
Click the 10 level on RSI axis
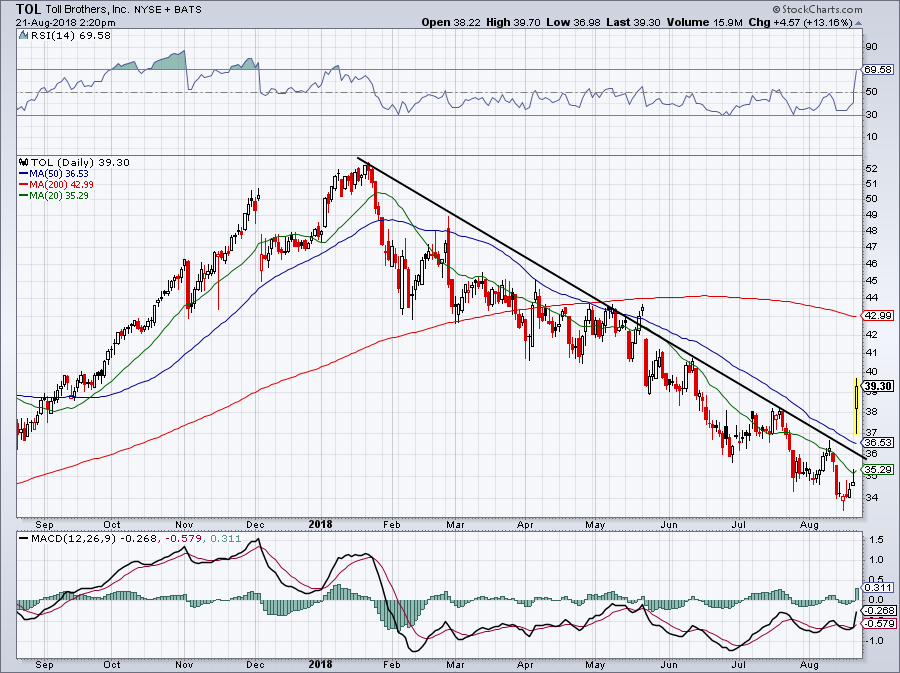pyautogui.click(x=871, y=137)
